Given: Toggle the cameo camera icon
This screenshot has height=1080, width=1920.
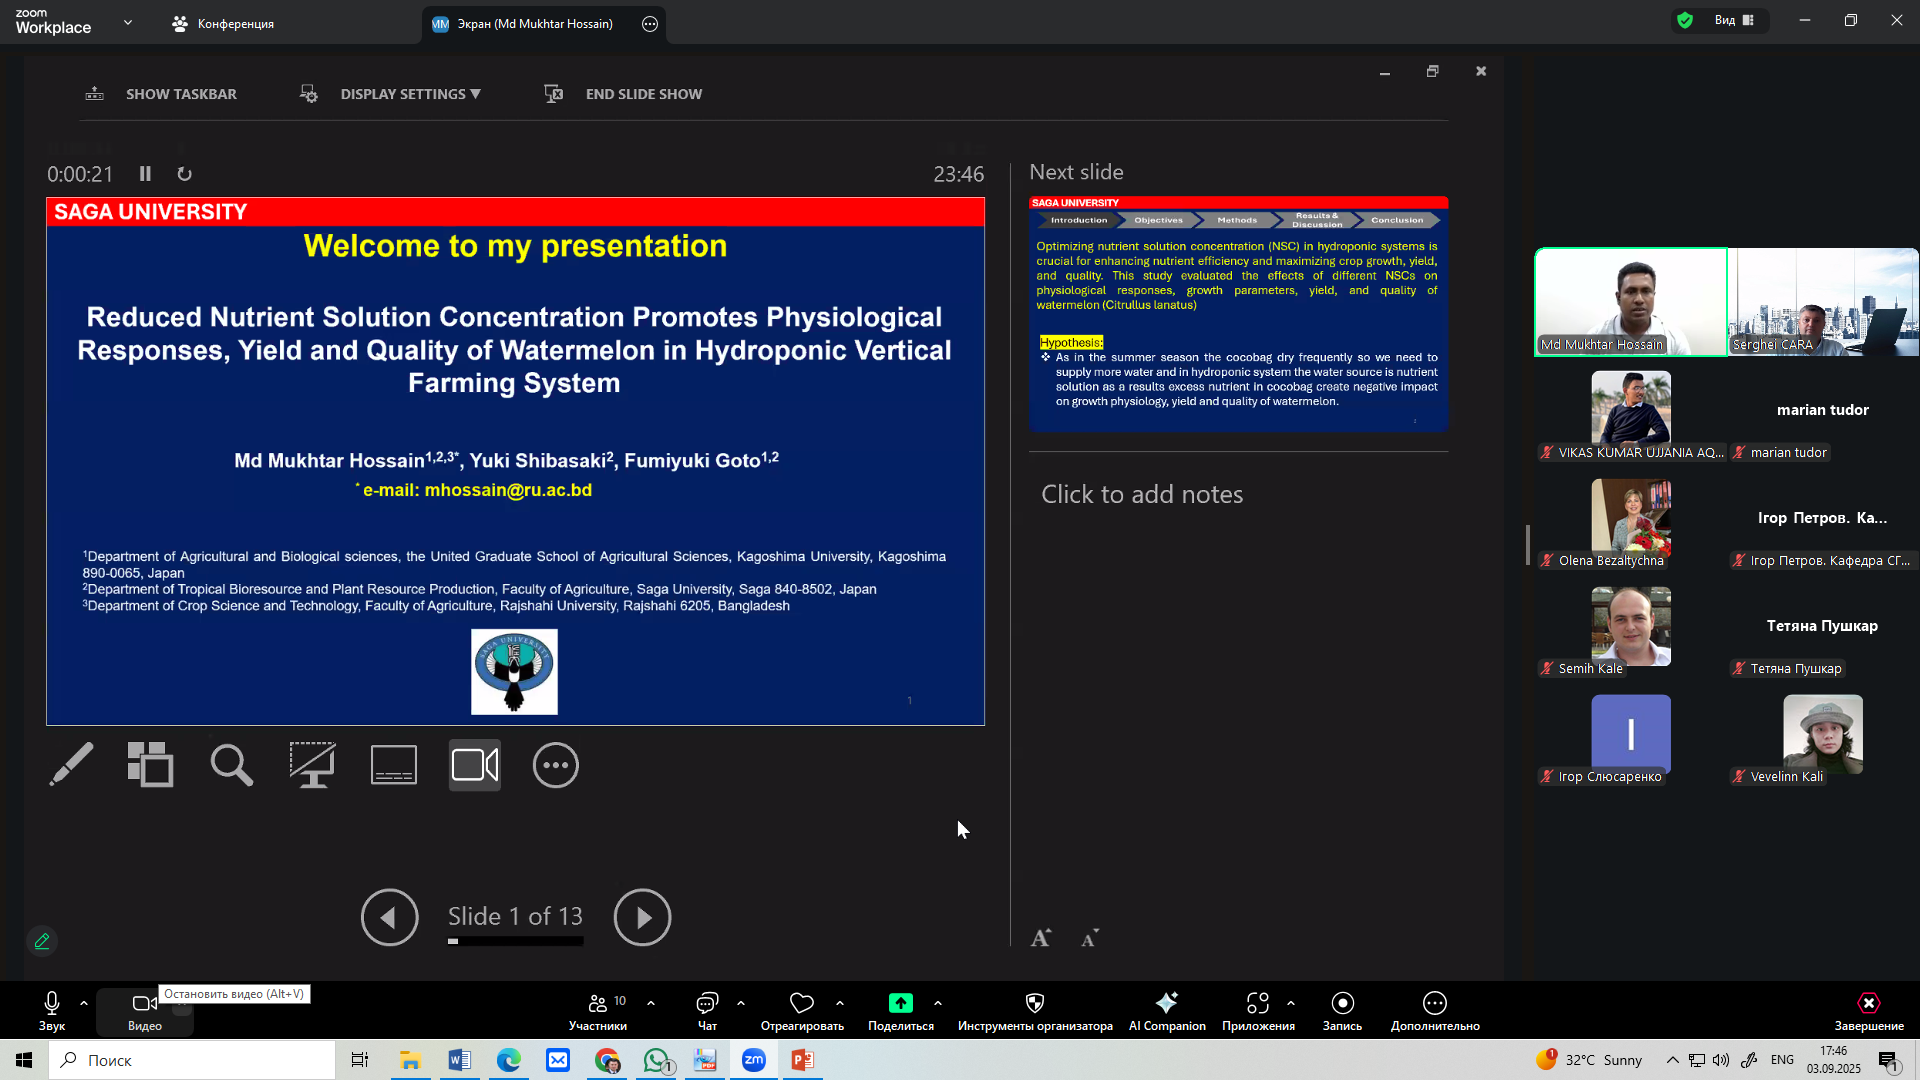Looking at the screenshot, I should click(475, 765).
